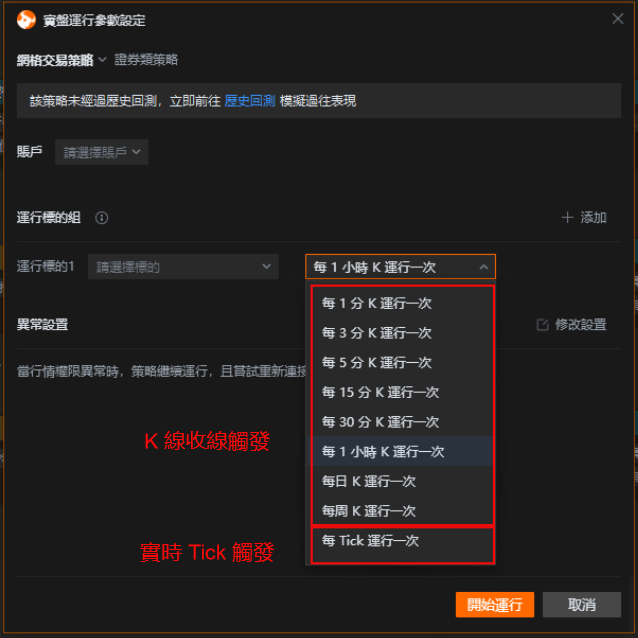Image resolution: width=638 pixels, height=638 pixels.
Task: Collapse the 每 1 小時 K 運行一次 frequency combo box
Action: pos(400,267)
